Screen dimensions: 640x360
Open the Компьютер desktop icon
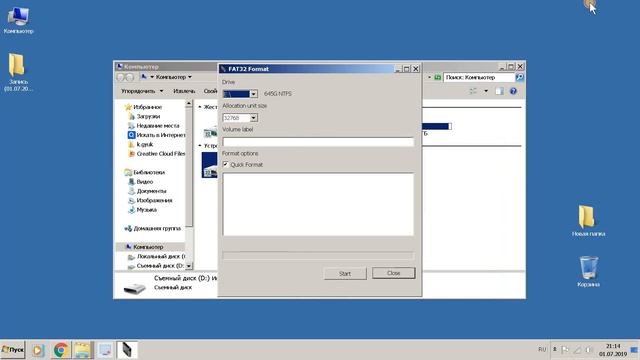(x=18, y=20)
